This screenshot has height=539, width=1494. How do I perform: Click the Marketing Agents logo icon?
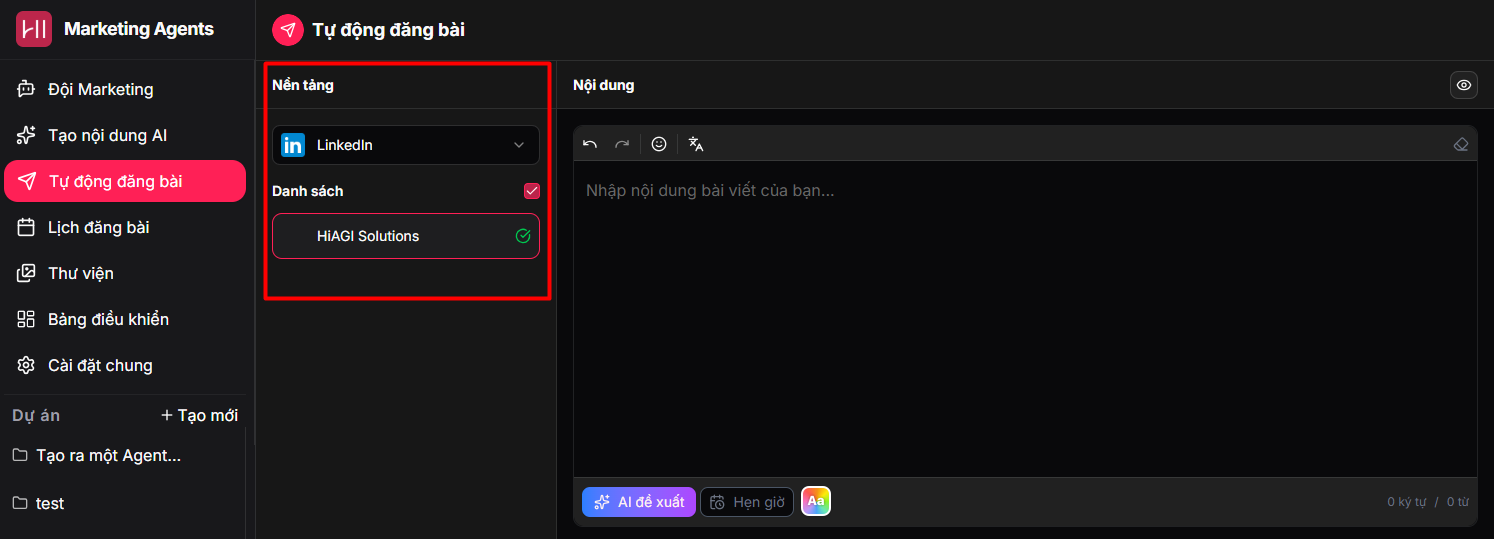34,29
